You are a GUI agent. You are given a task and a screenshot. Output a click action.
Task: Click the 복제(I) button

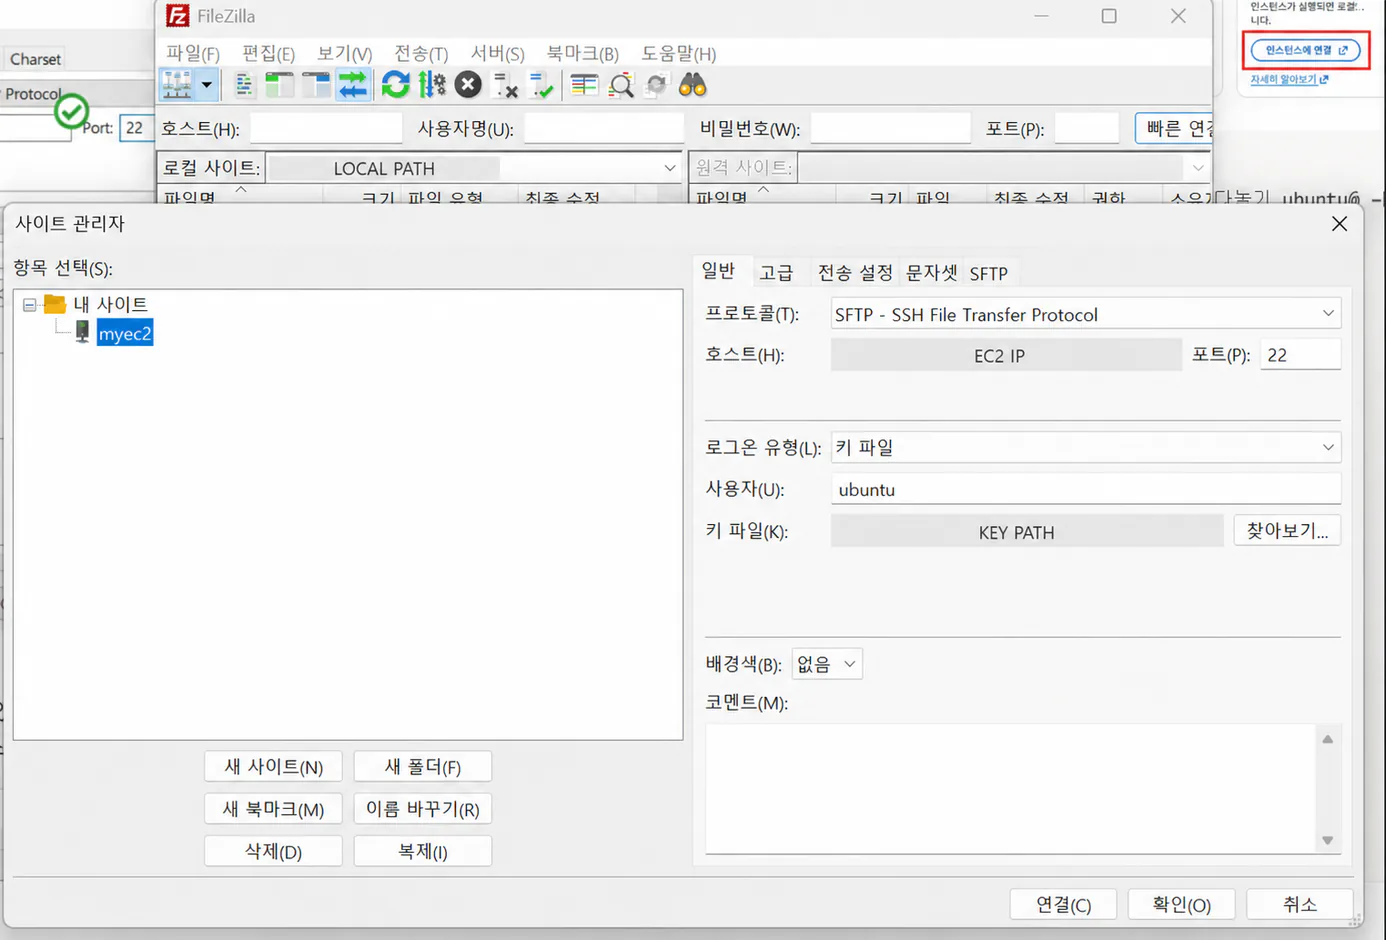click(x=423, y=851)
